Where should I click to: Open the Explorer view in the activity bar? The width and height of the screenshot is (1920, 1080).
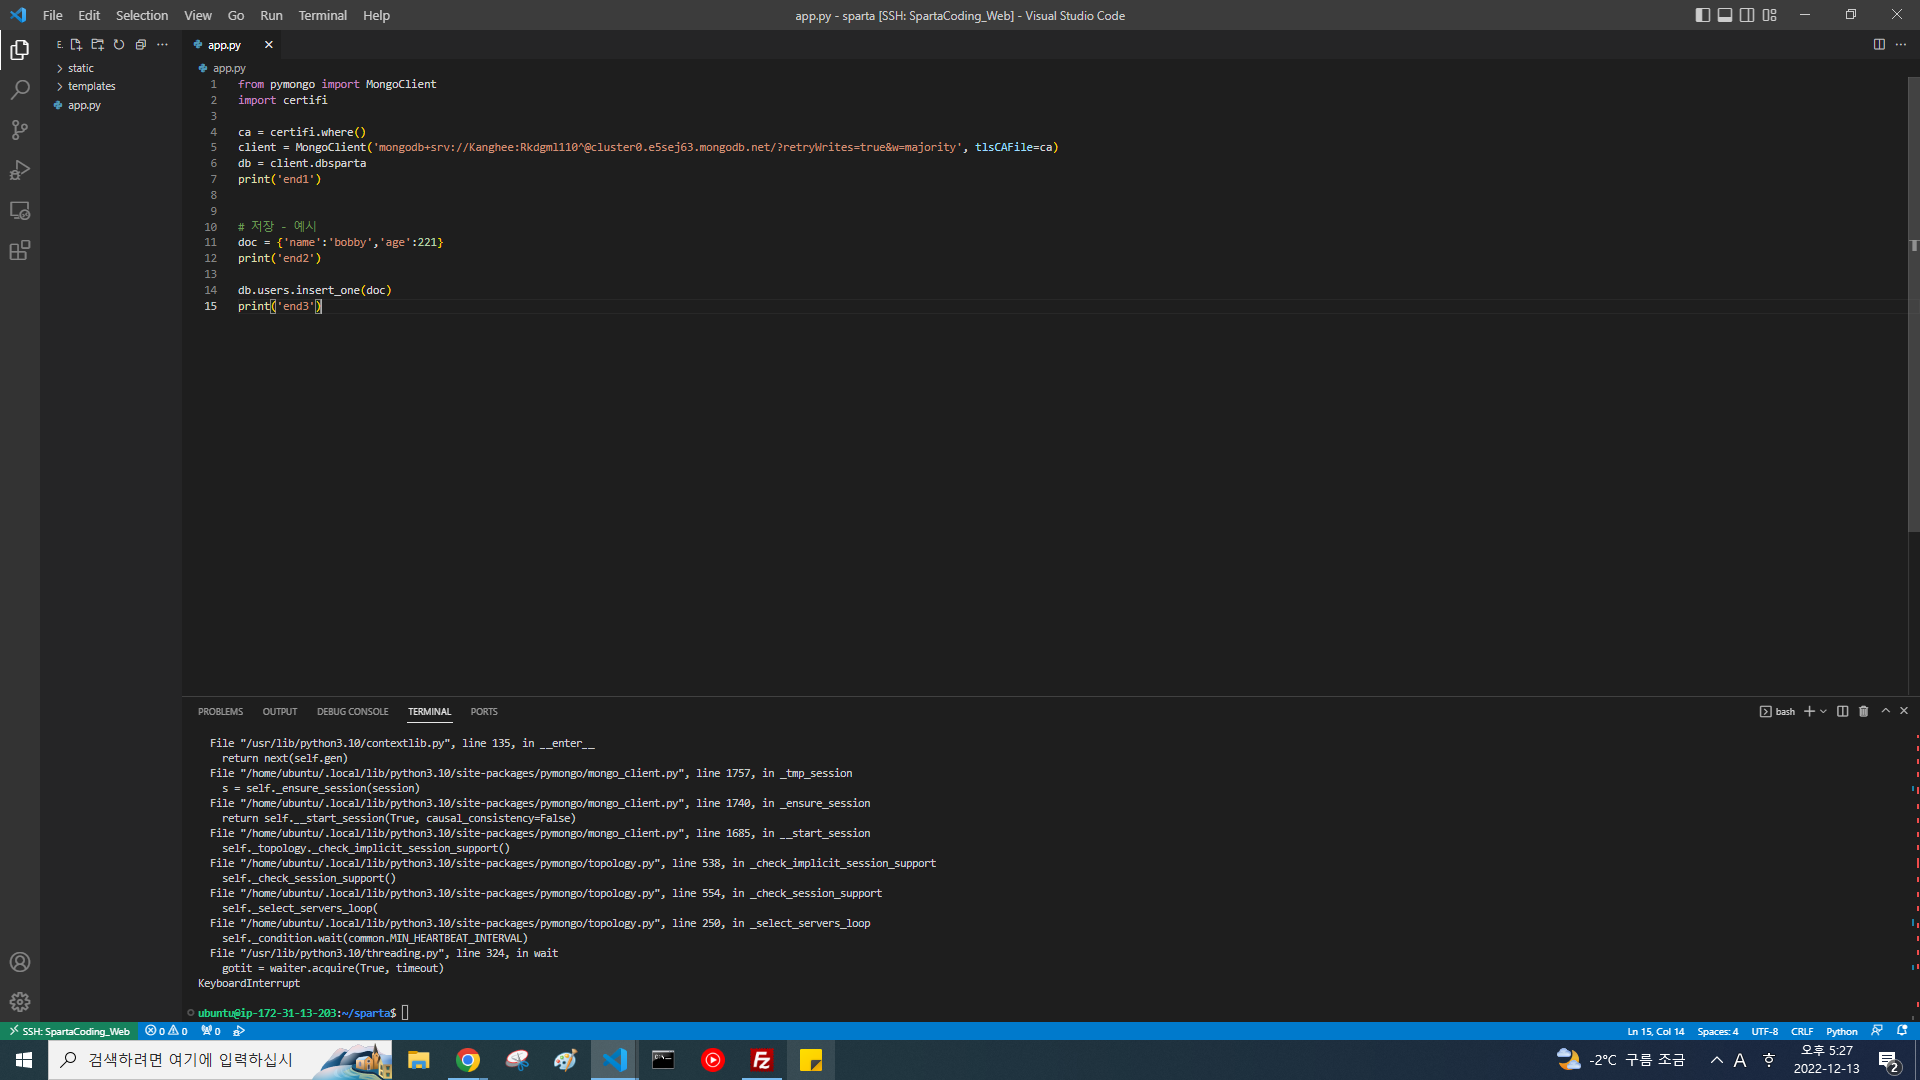click(x=20, y=50)
